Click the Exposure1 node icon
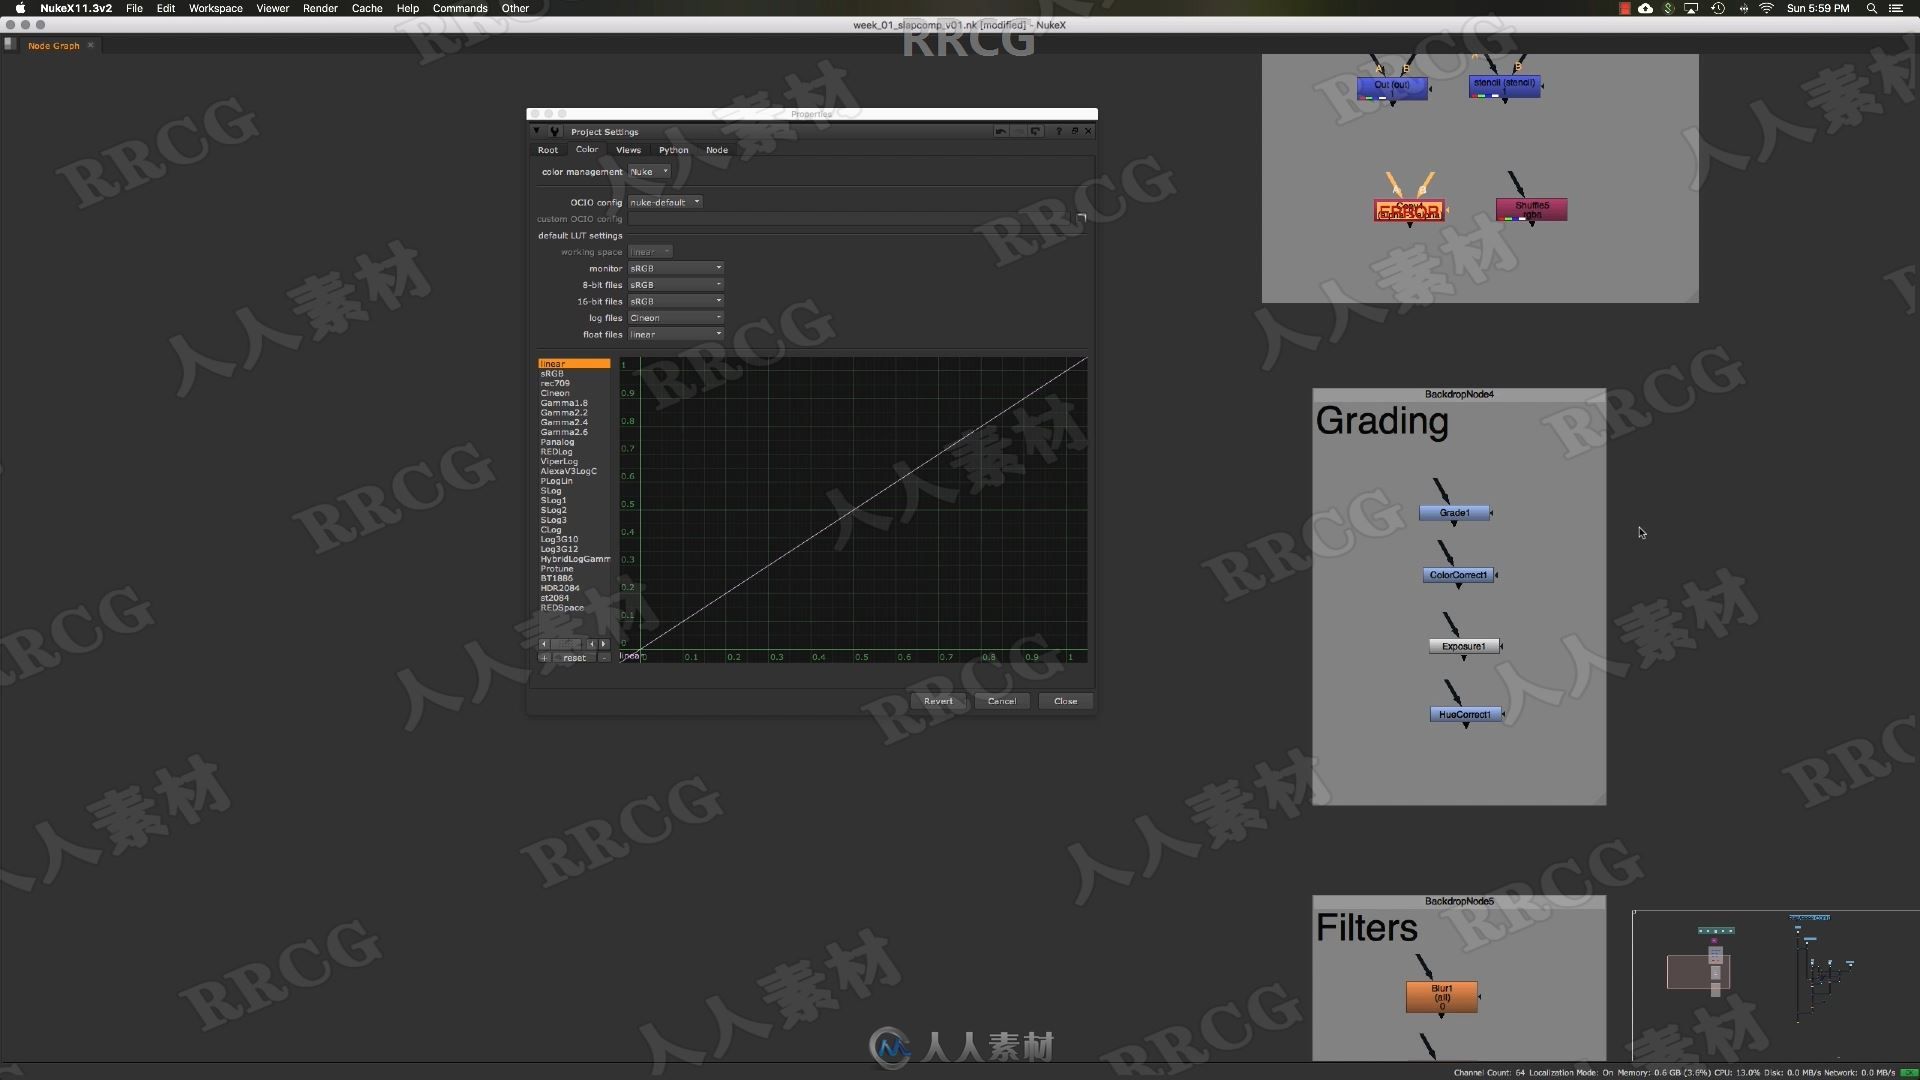The image size is (1920, 1080). [x=1461, y=645]
